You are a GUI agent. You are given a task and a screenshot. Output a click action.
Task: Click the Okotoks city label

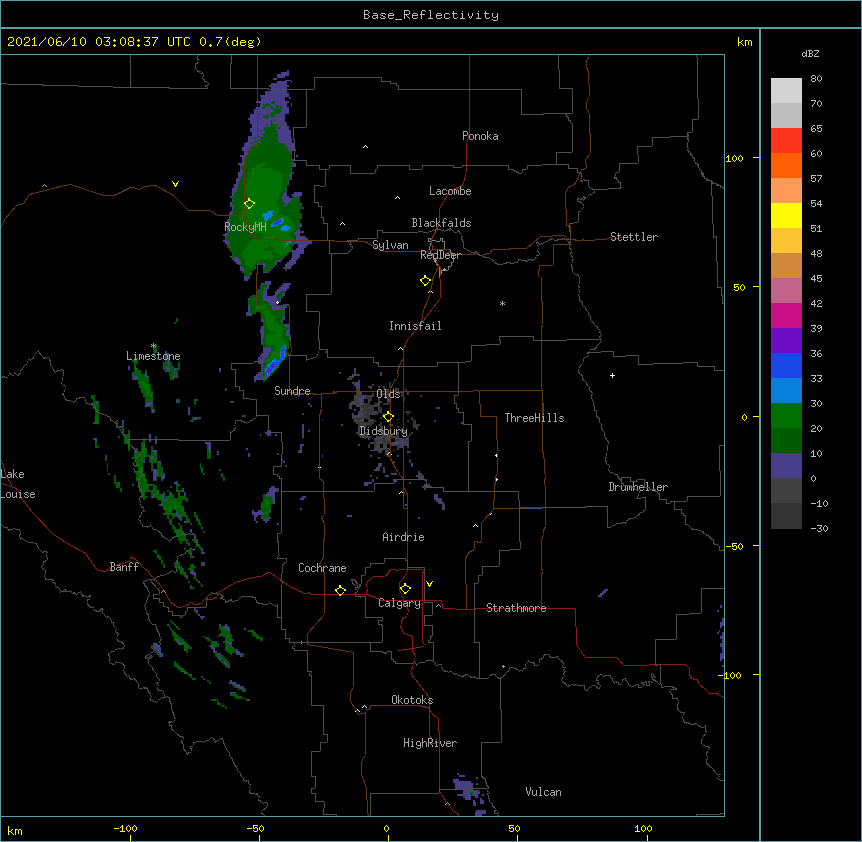click(x=412, y=700)
